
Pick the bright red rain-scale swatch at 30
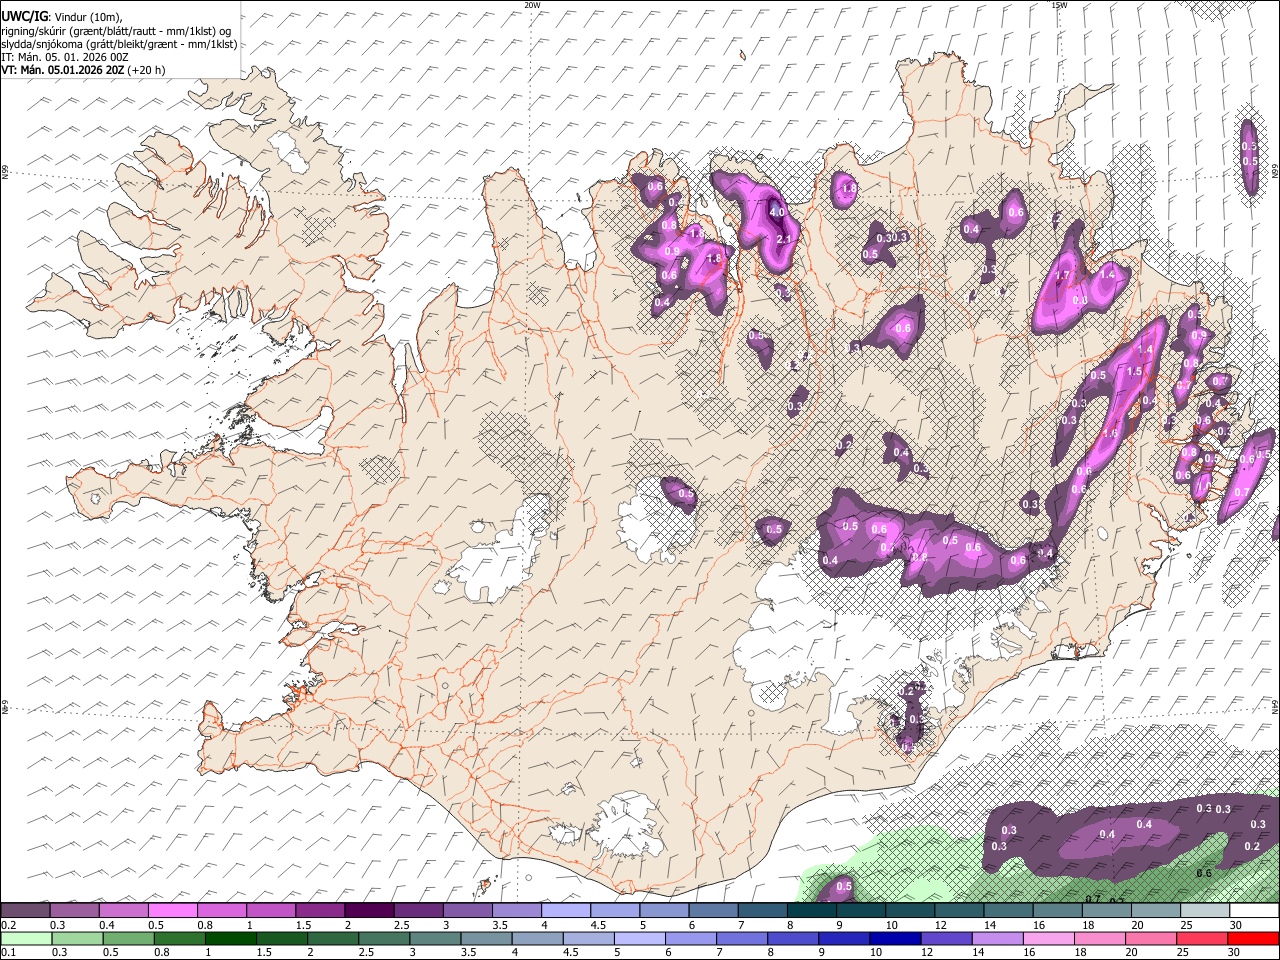(1254, 939)
